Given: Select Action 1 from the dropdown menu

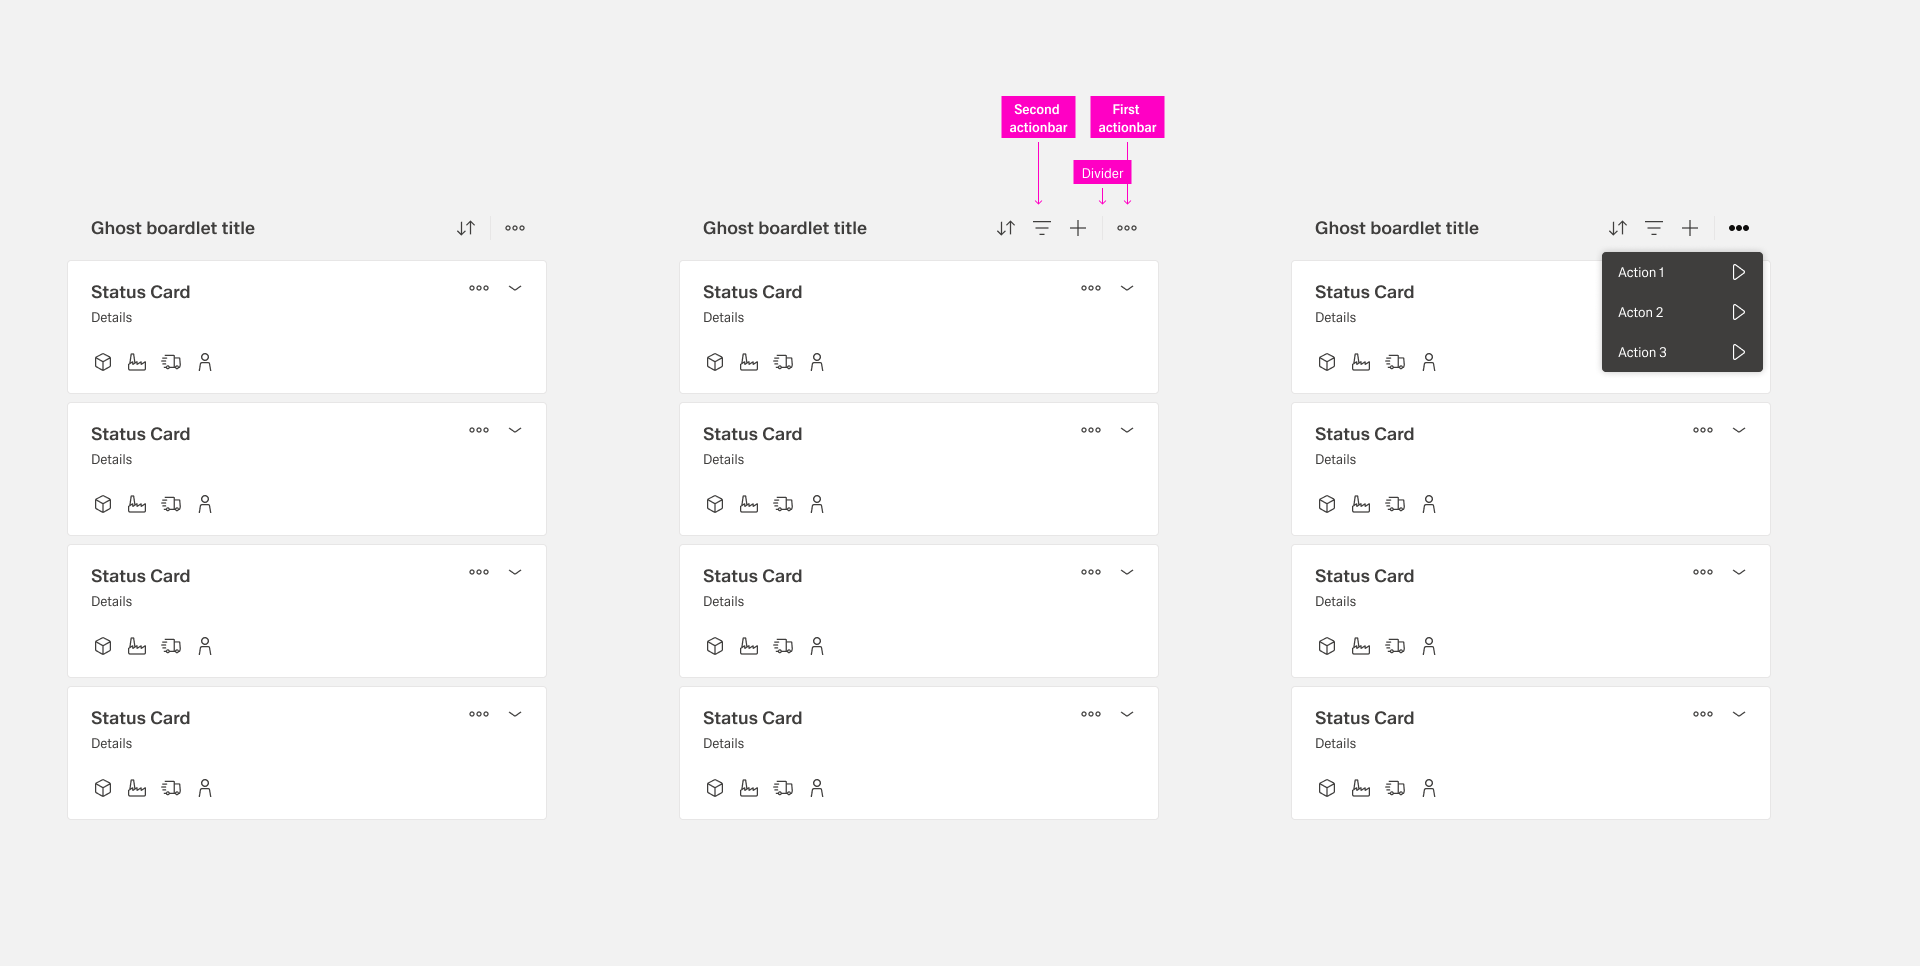Looking at the screenshot, I should point(1642,272).
